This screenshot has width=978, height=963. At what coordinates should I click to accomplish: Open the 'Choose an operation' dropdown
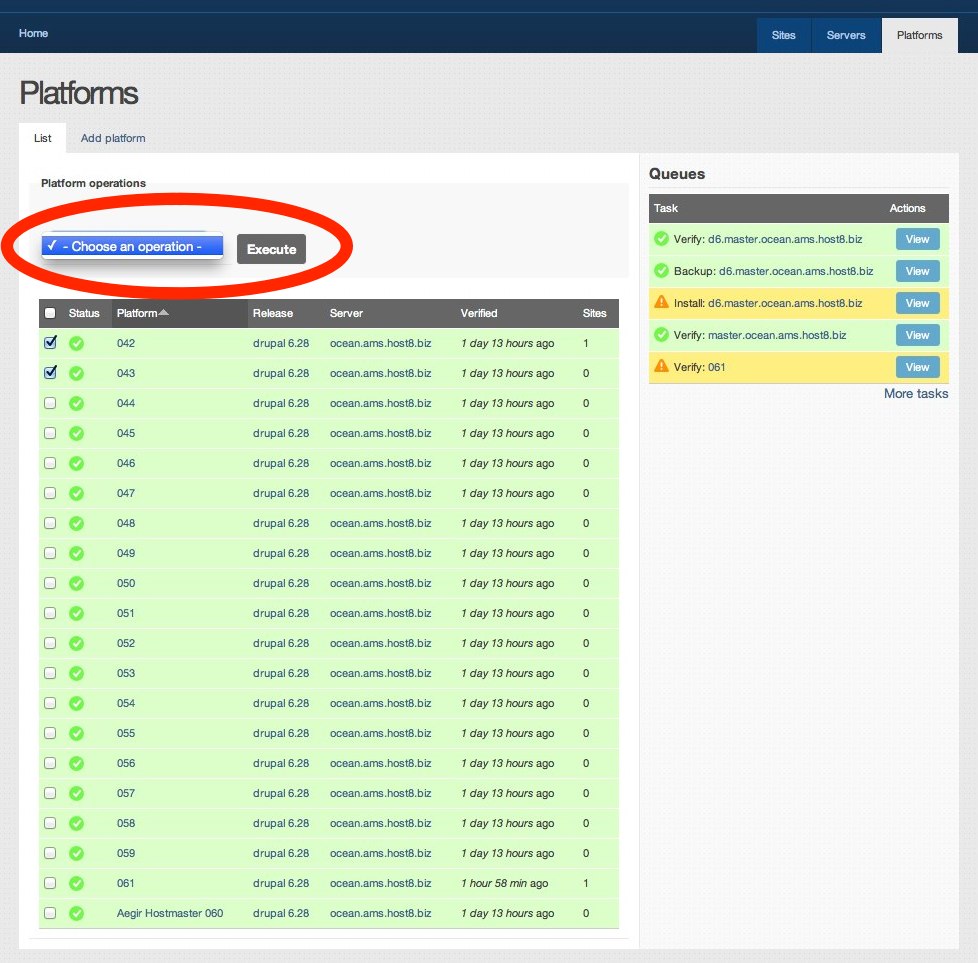click(x=131, y=247)
